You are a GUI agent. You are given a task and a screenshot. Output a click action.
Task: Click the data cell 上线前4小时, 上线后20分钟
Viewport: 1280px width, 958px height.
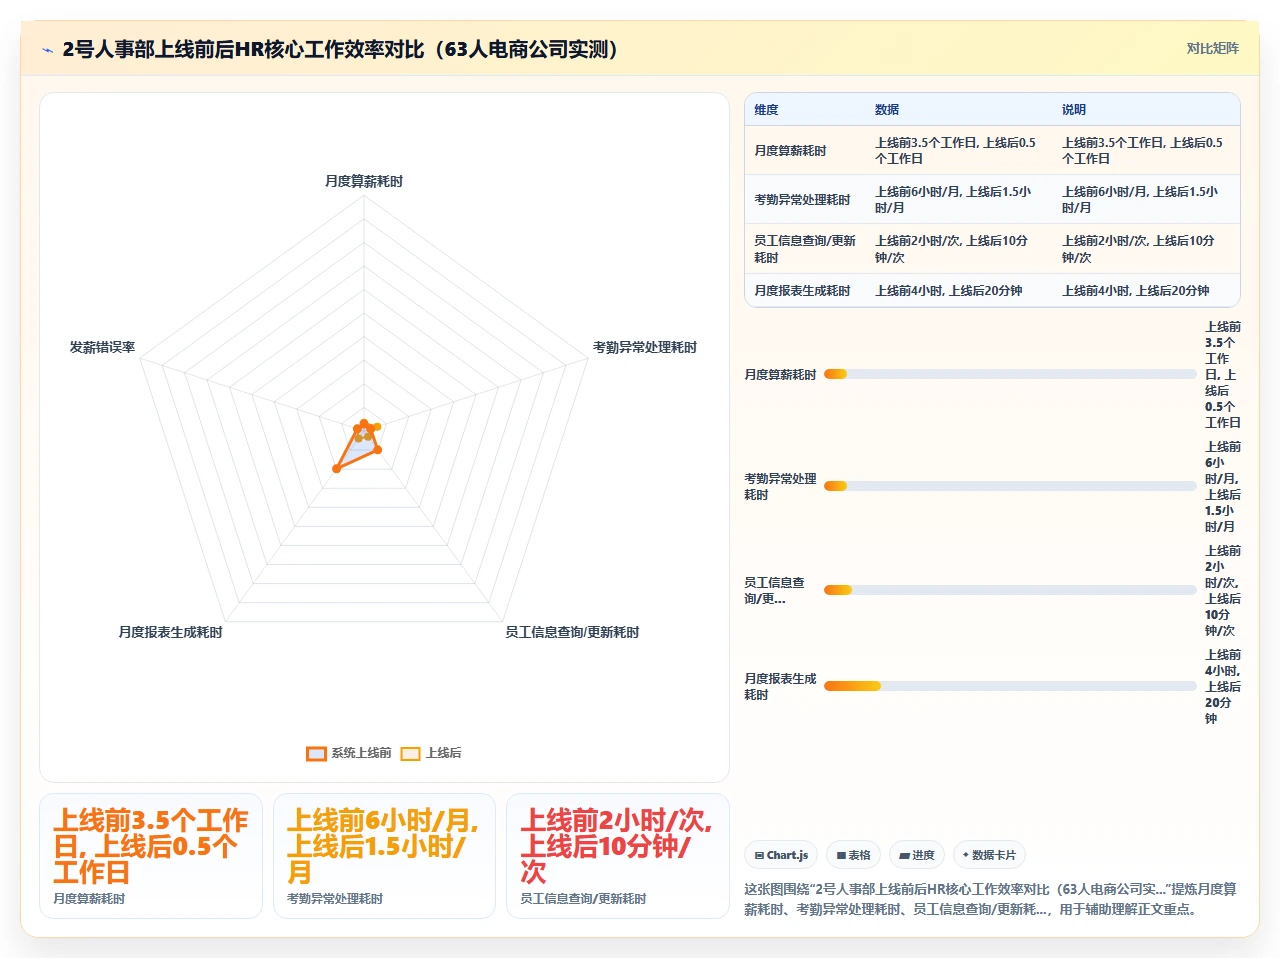click(x=948, y=291)
